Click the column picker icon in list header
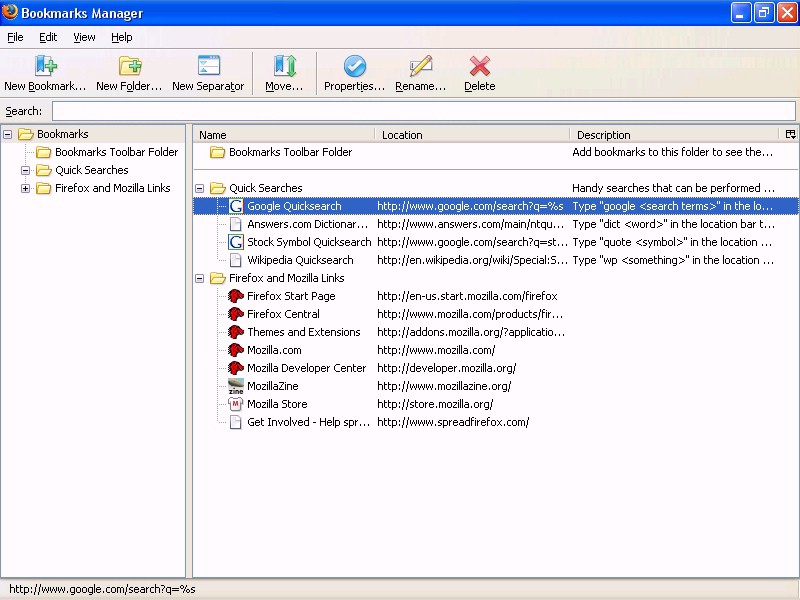The height and width of the screenshot is (600, 800). coord(790,134)
